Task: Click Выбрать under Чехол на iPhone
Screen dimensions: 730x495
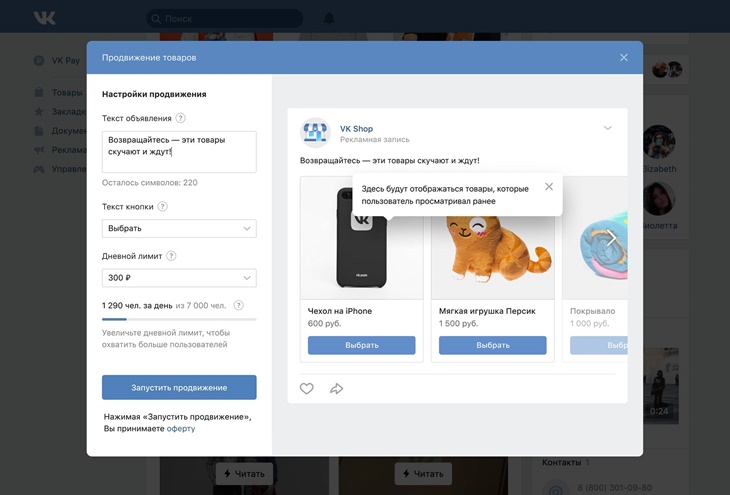Action: click(x=362, y=345)
